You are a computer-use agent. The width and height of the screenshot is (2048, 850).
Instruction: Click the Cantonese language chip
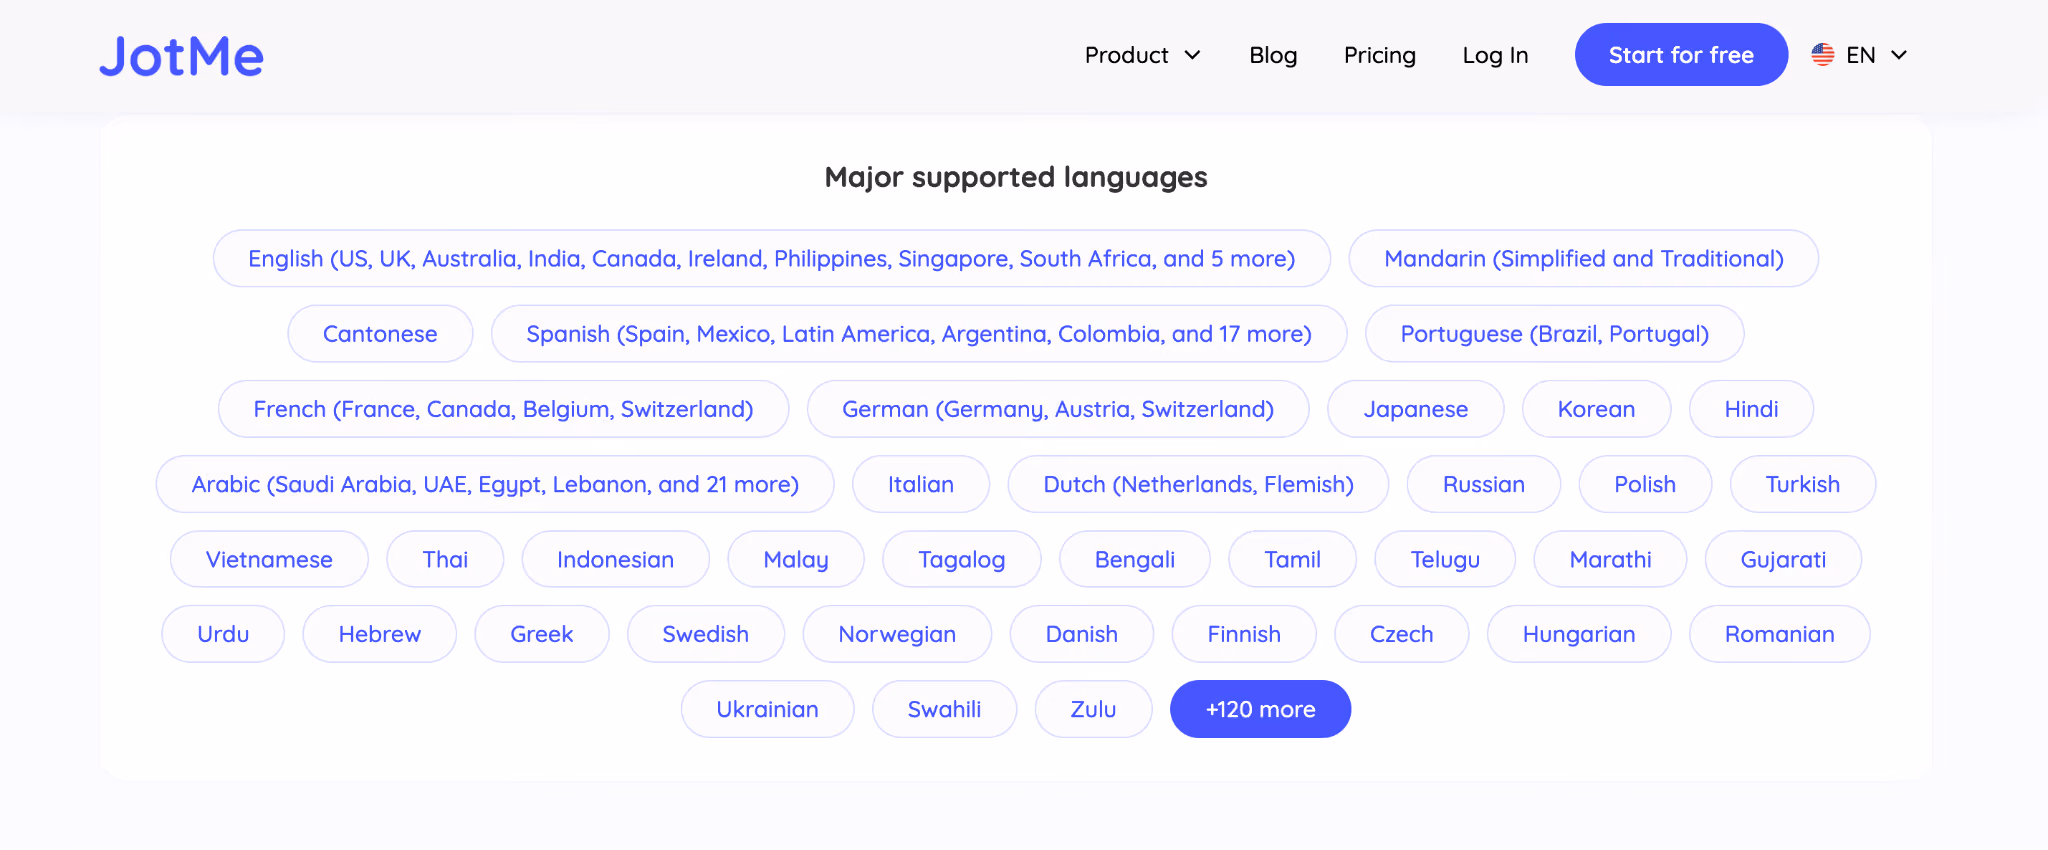click(380, 334)
